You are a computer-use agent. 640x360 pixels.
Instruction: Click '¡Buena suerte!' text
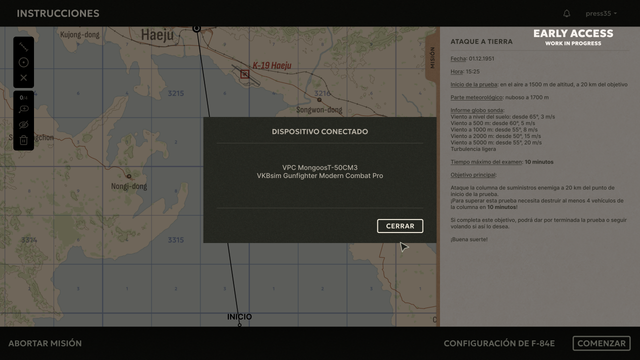[x=469, y=239]
